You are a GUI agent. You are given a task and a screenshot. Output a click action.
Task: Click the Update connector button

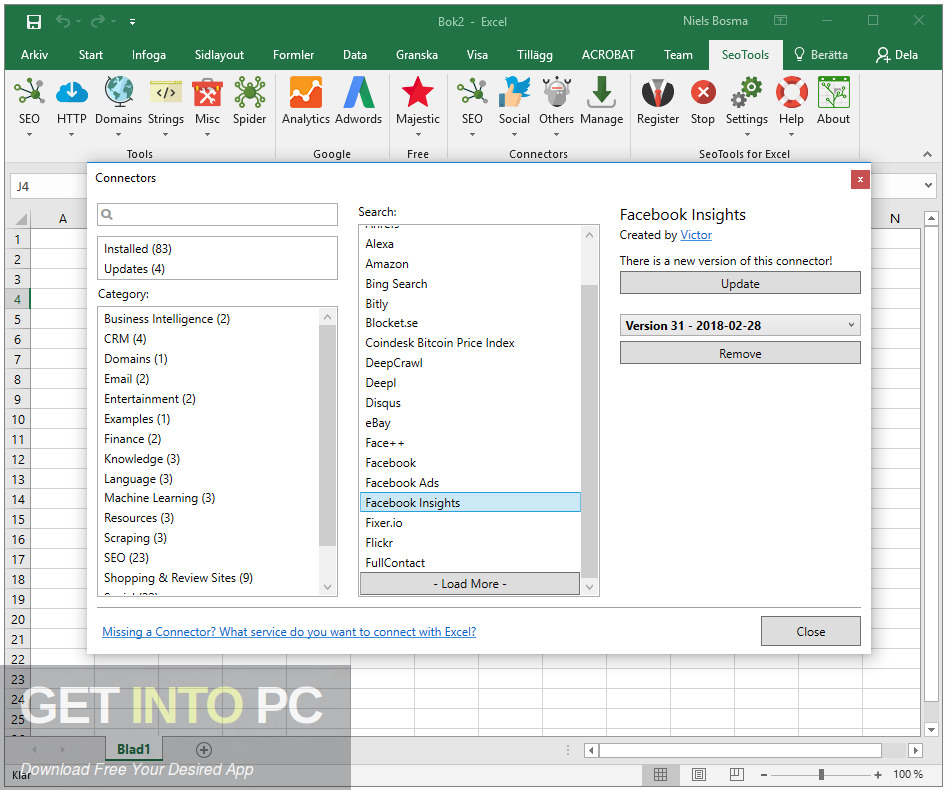[739, 283]
